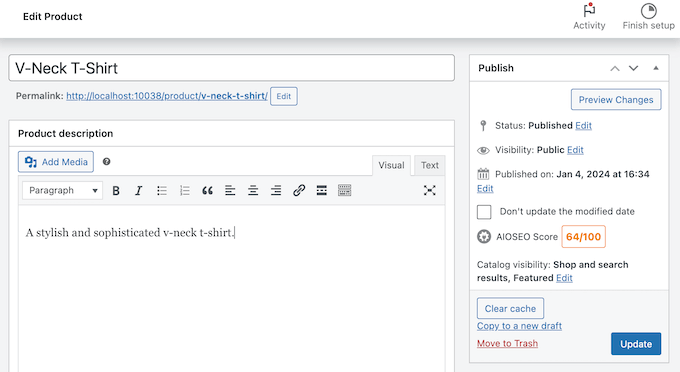
Task: Click the status pin icon
Action: 483,126
